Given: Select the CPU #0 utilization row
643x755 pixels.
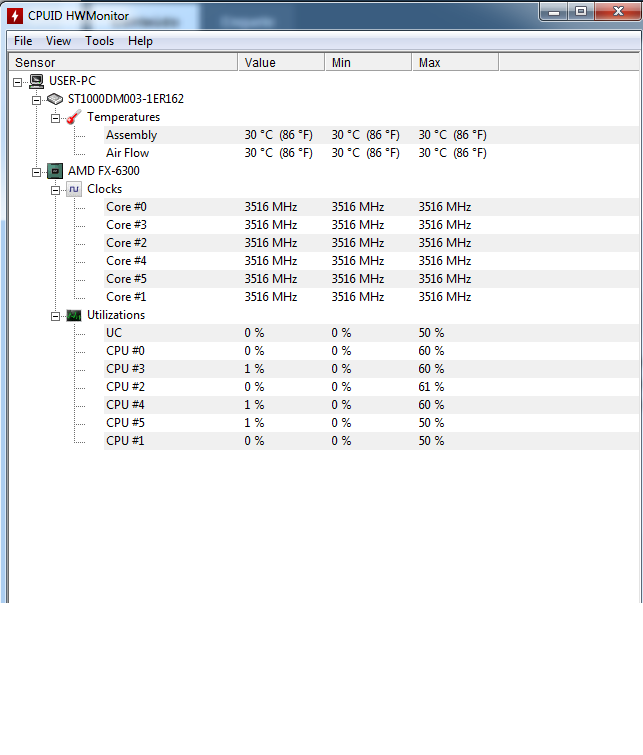Looking at the screenshot, I should [371, 351].
